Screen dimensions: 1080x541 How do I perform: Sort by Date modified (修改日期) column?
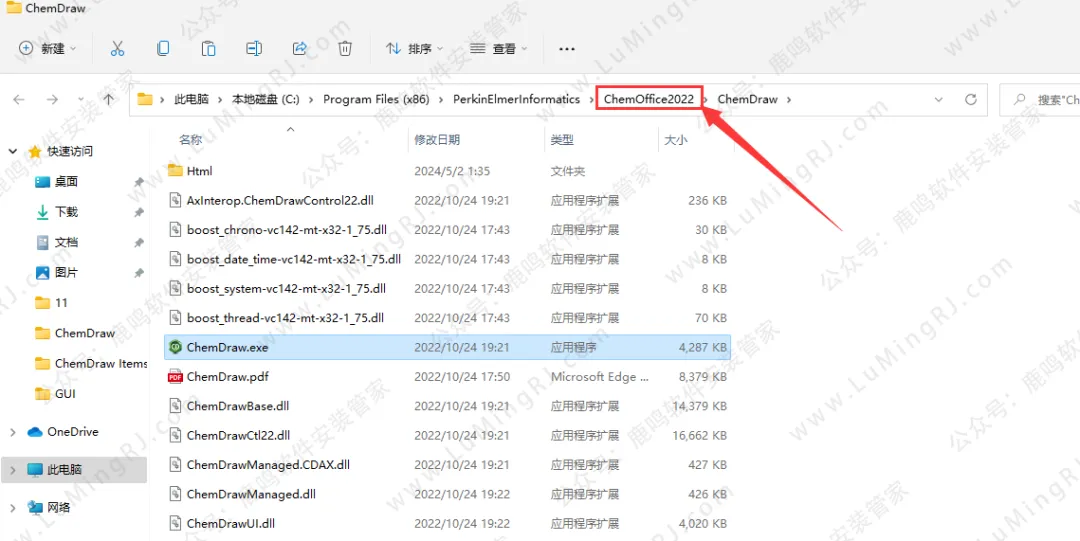coord(437,140)
